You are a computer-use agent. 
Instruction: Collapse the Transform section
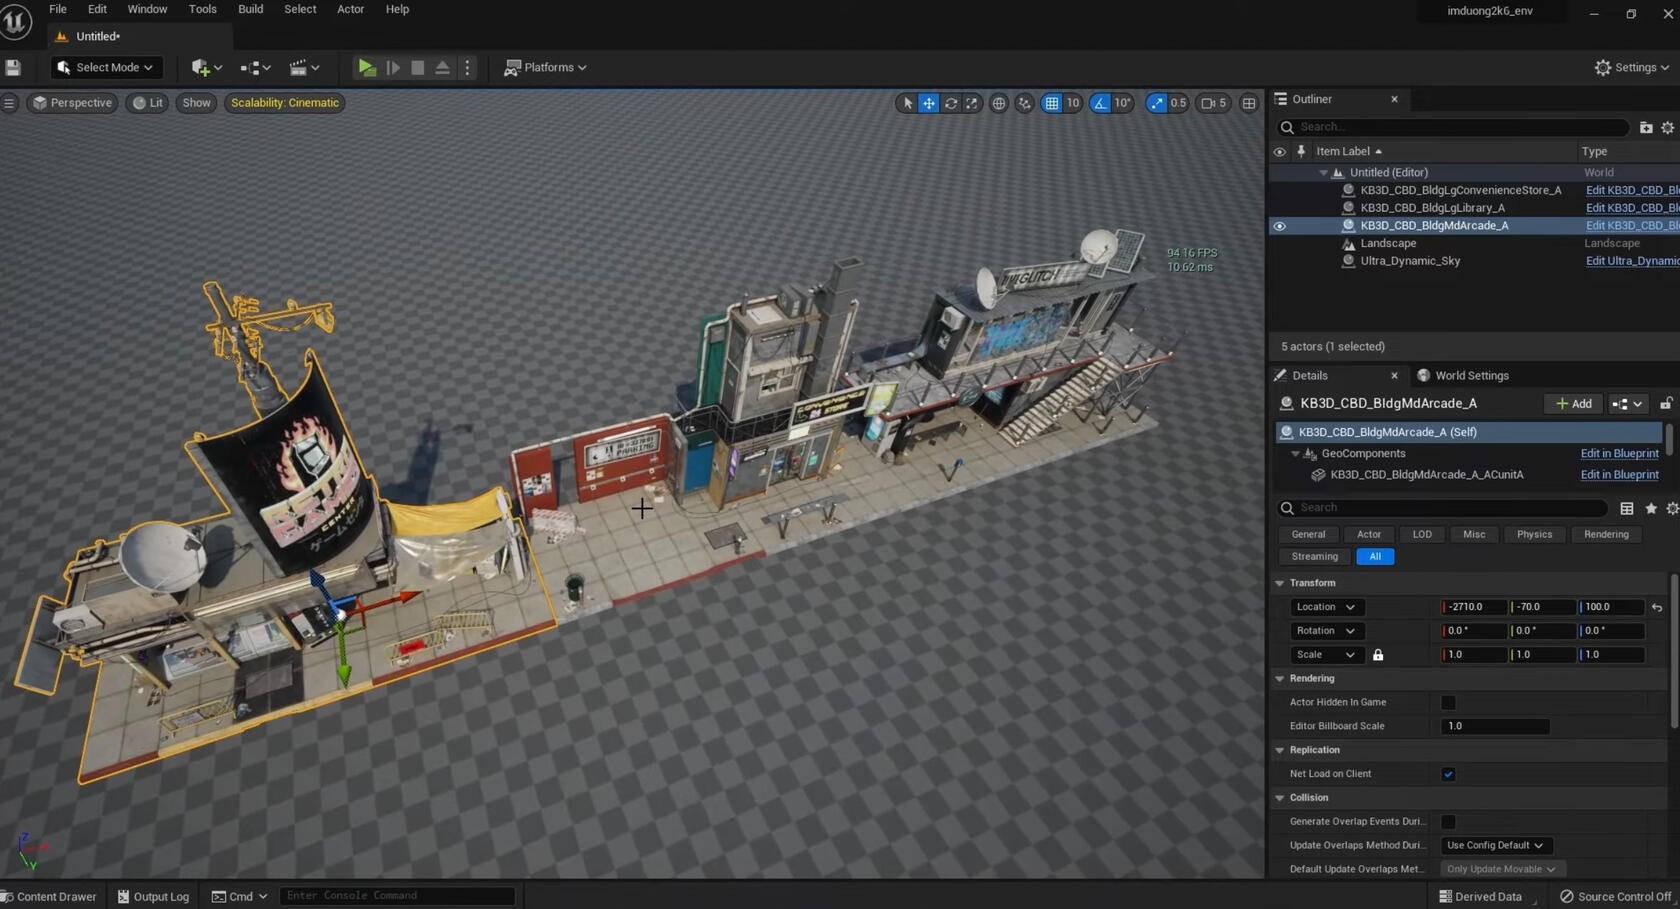1280,583
